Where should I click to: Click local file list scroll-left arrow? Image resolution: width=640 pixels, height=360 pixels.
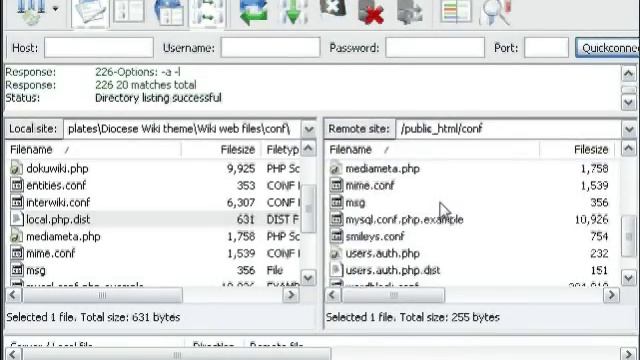coord(13,295)
